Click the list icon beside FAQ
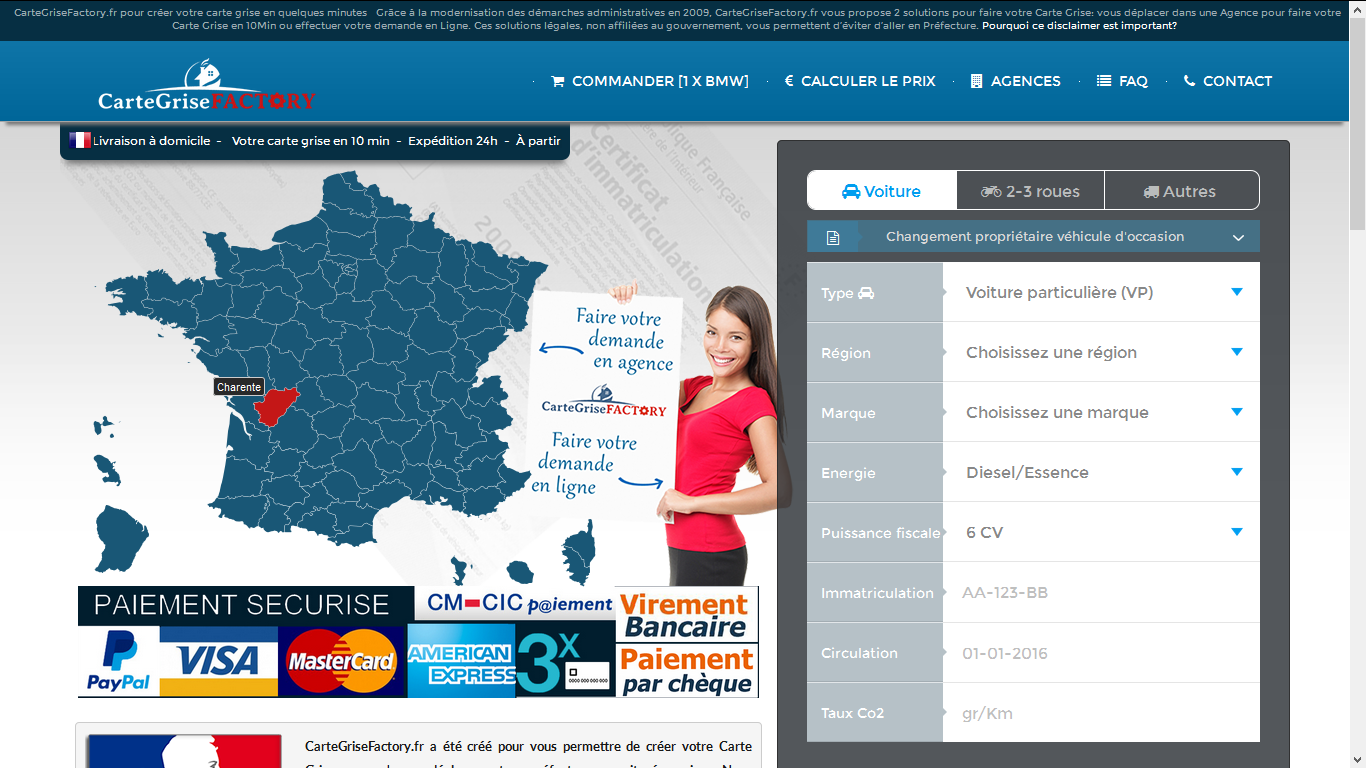The width and height of the screenshot is (1366, 768). (x=1104, y=81)
